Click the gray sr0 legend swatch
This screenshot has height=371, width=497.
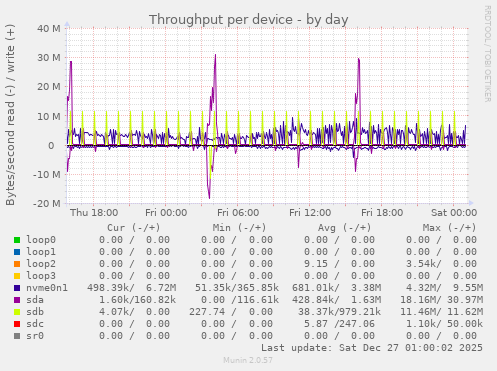tap(17, 336)
